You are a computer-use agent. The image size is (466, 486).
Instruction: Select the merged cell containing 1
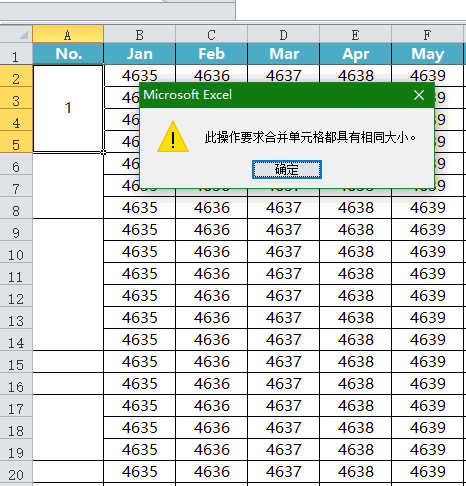pos(68,108)
